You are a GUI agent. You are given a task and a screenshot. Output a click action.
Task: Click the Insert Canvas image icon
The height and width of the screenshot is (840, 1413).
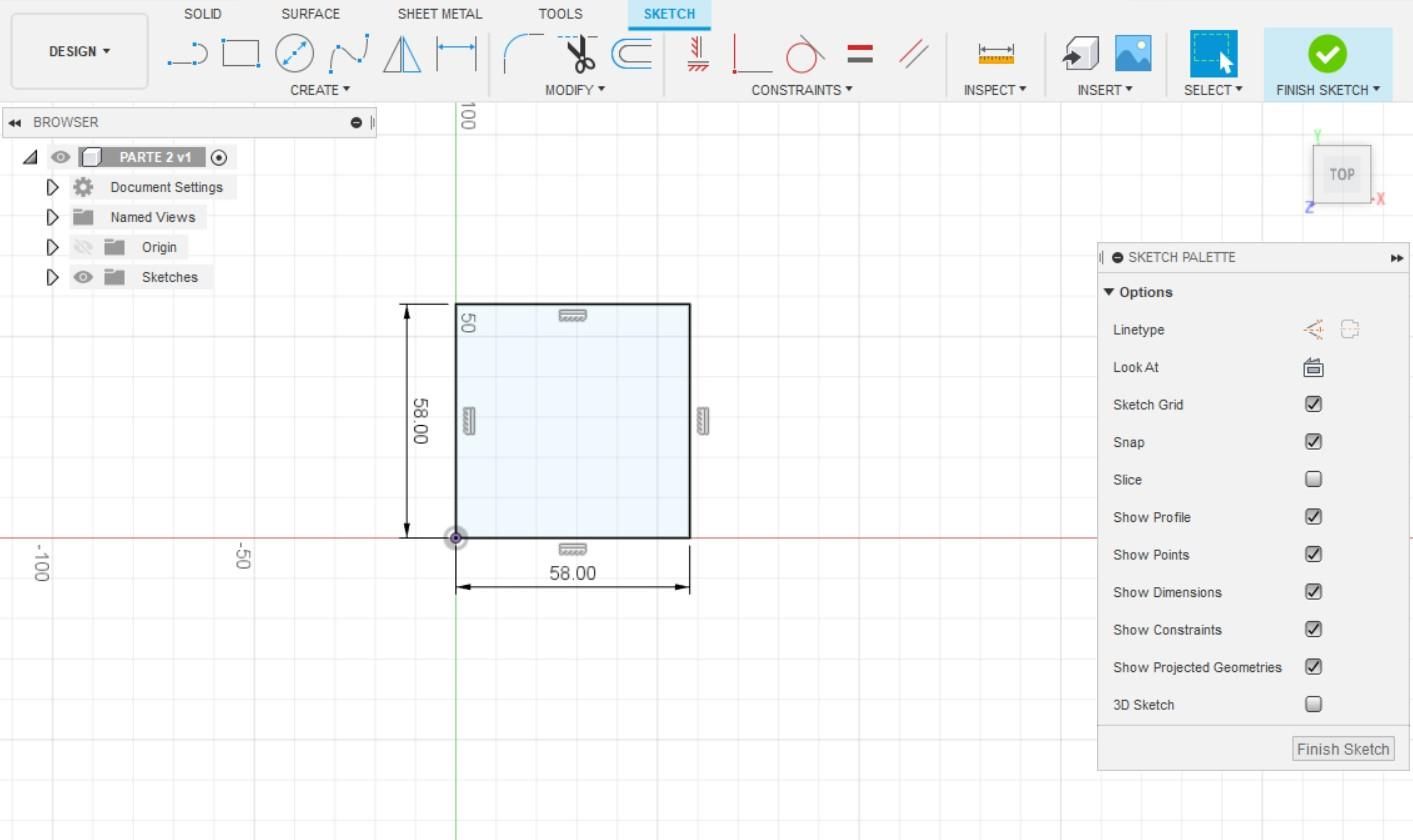pyautogui.click(x=1133, y=53)
